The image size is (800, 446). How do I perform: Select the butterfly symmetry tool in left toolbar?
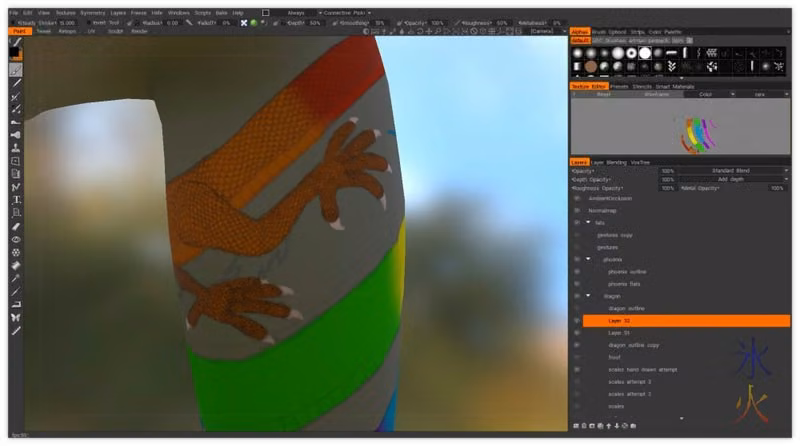[16, 317]
